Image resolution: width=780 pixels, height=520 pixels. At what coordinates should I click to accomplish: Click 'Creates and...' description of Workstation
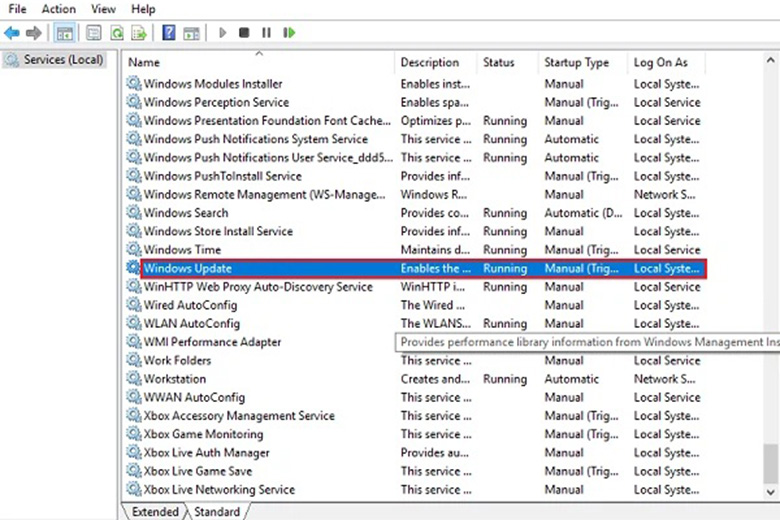(x=435, y=379)
